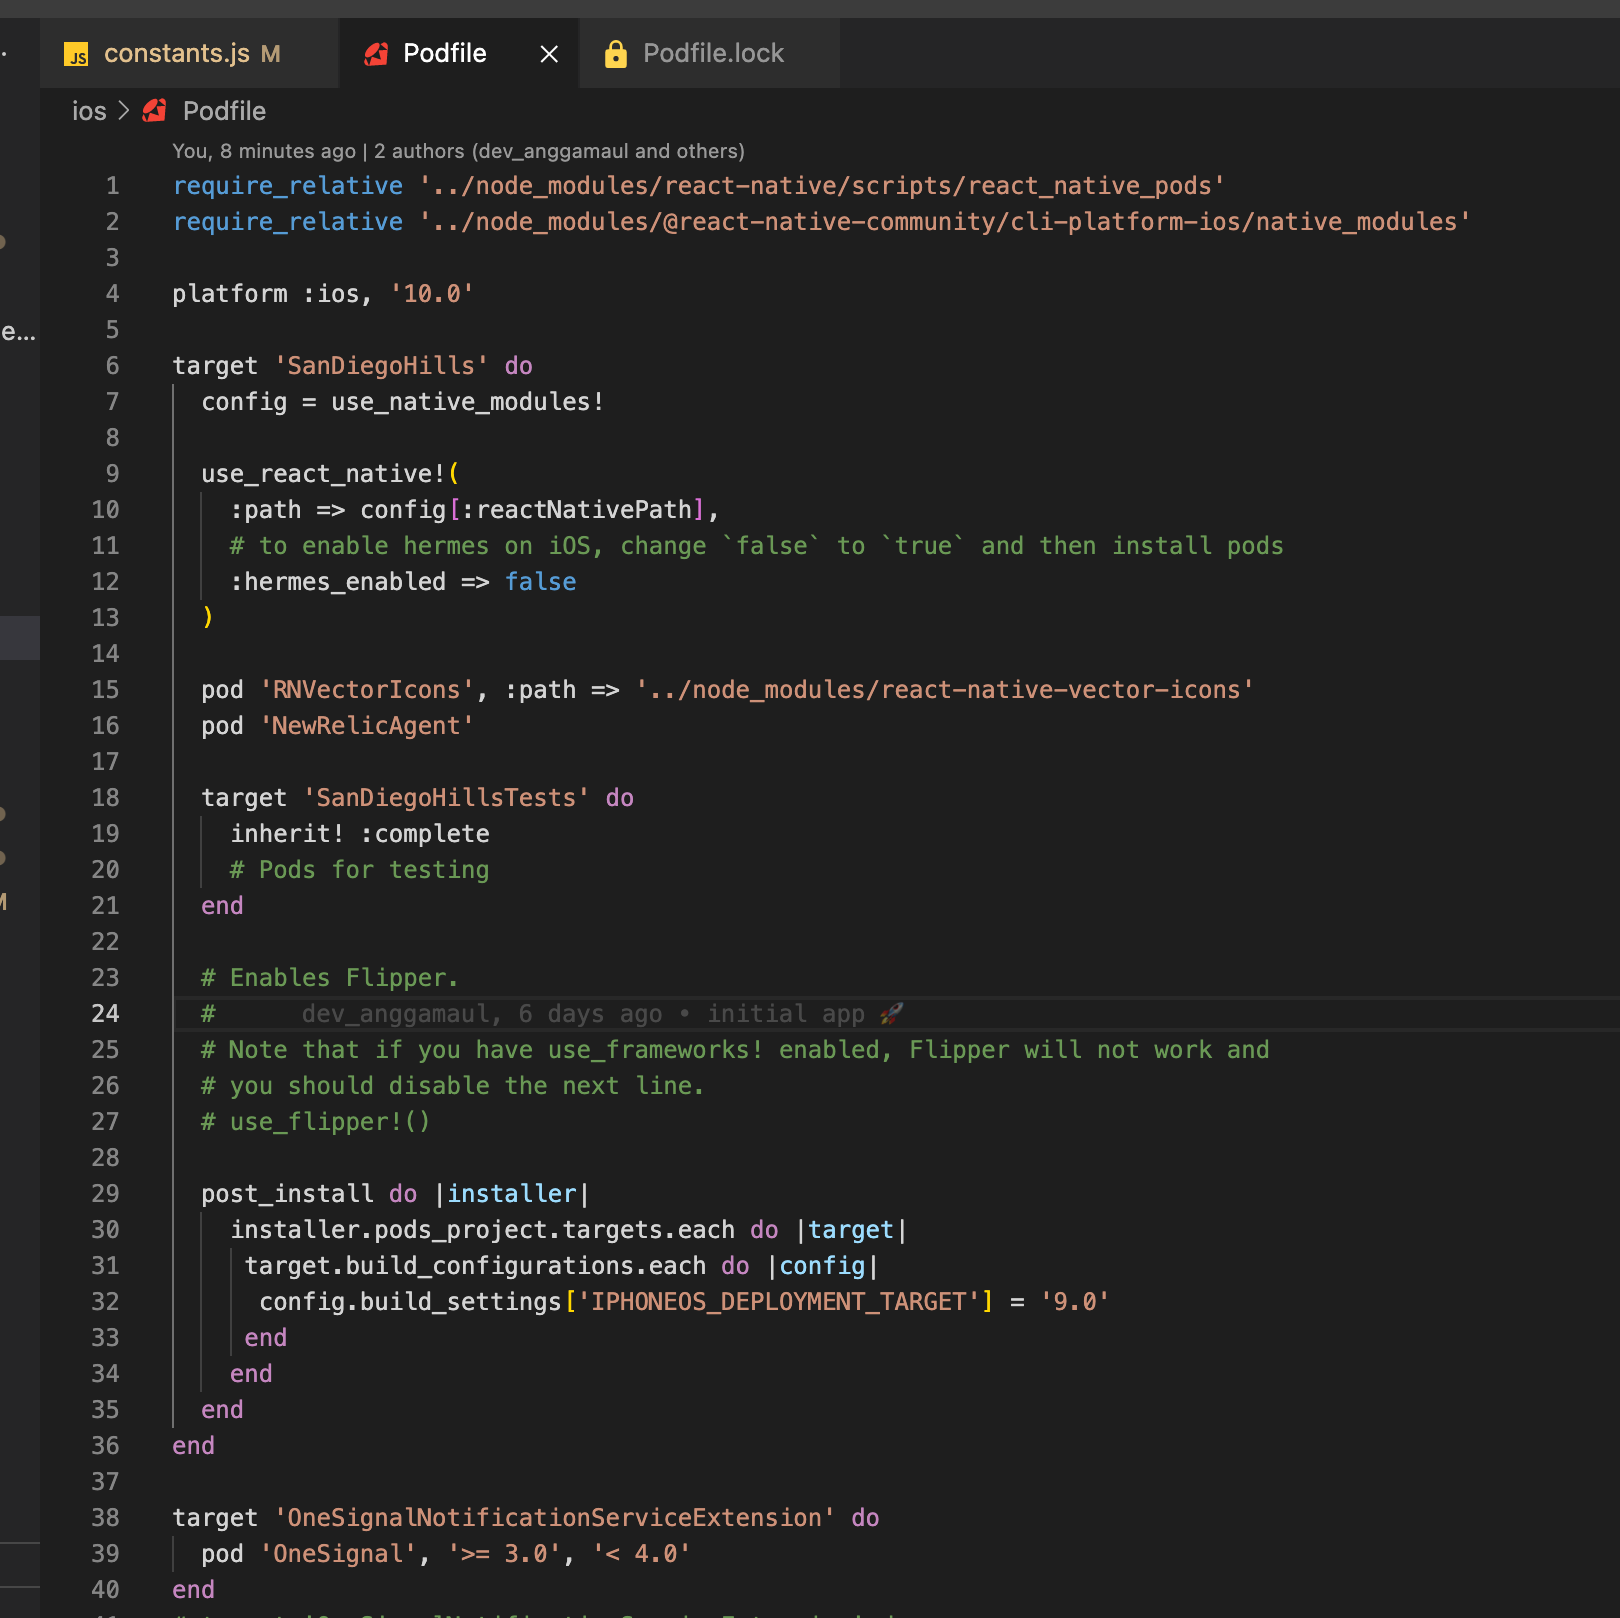Click the M modified indicator on constants.js tab

coord(269,54)
